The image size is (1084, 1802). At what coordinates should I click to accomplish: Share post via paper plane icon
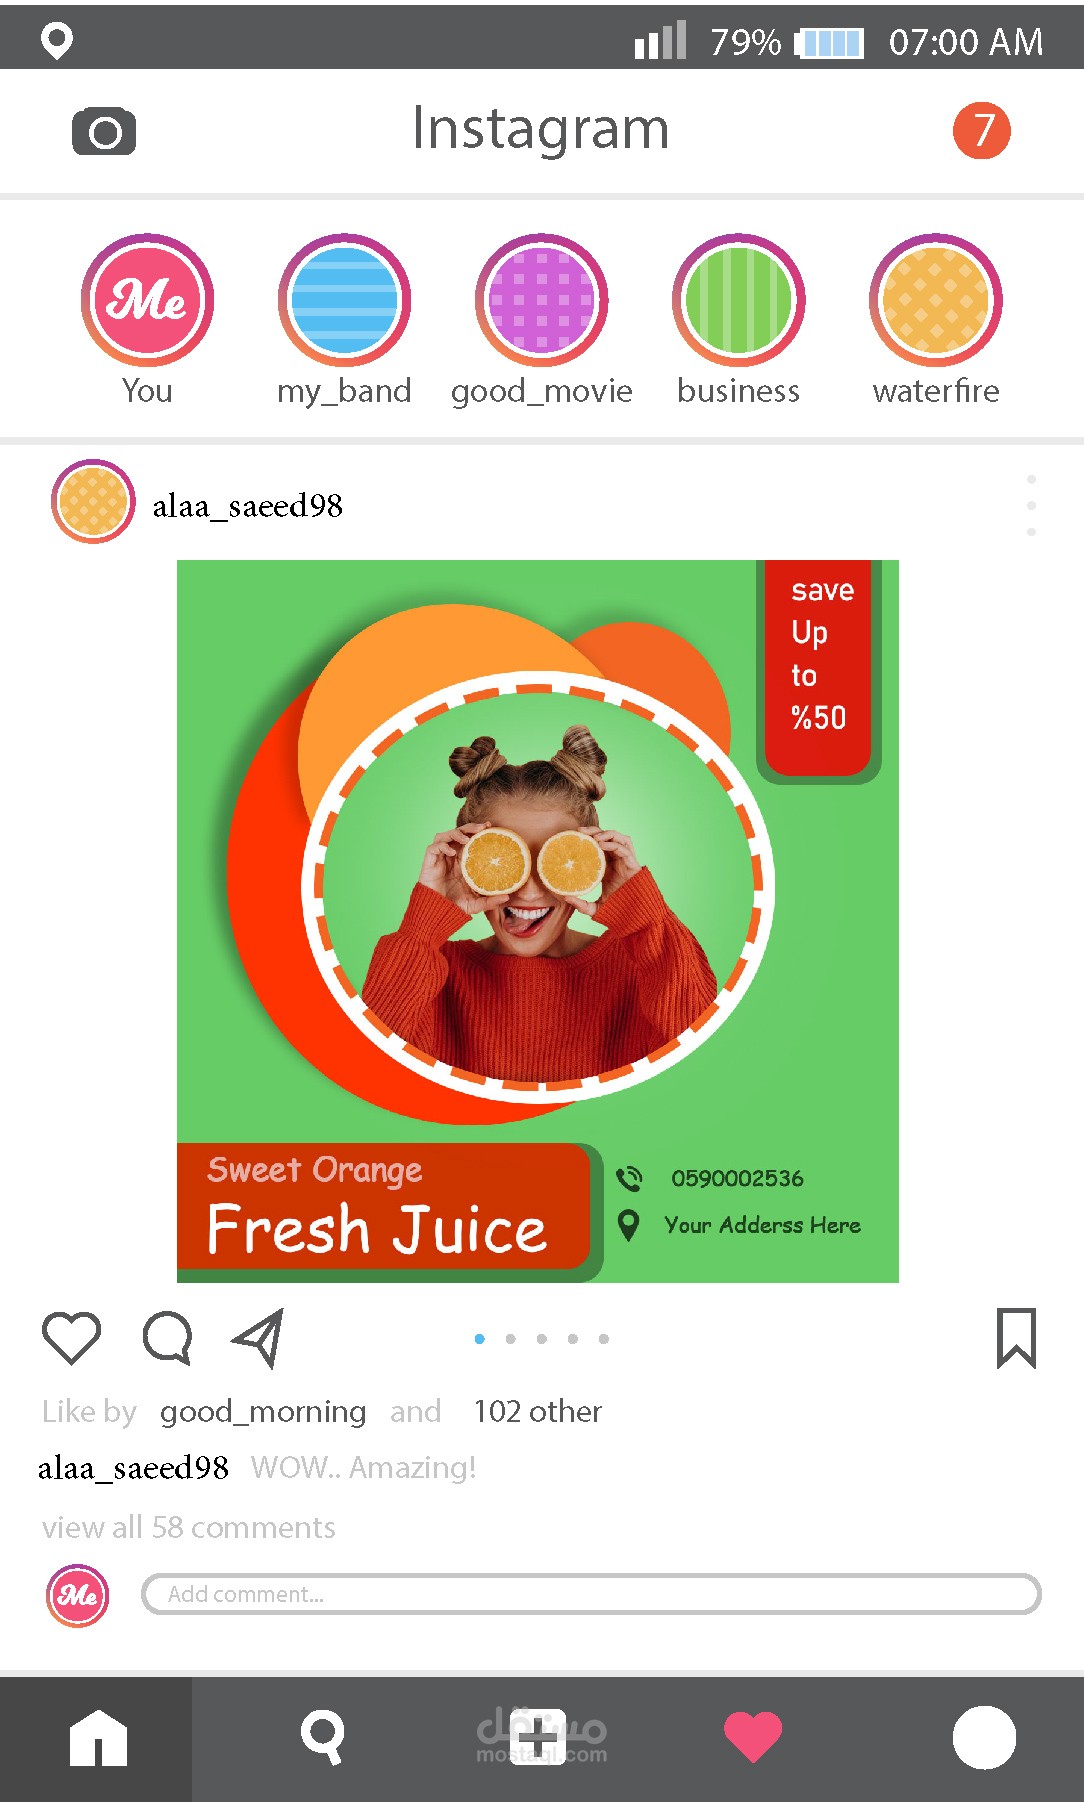pos(259,1337)
